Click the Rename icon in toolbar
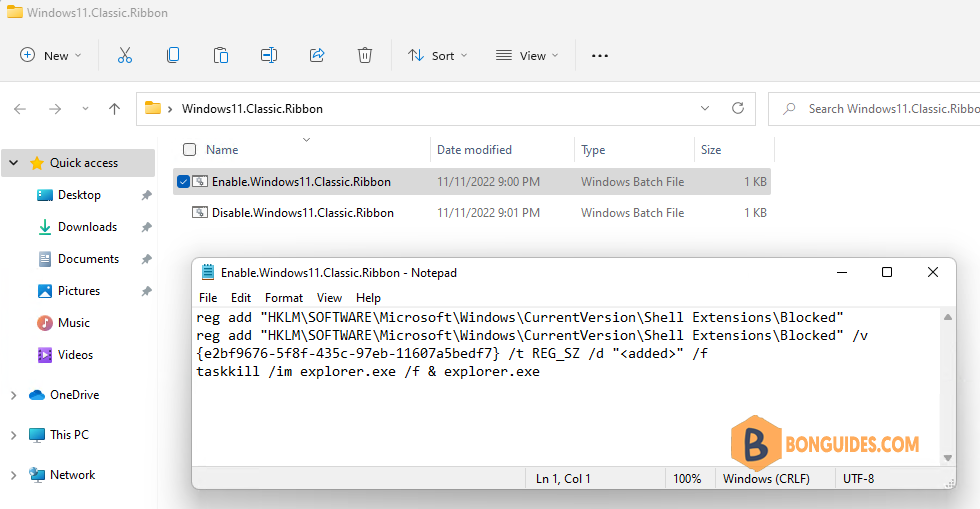Viewport: 980px width, 509px height. click(x=269, y=56)
